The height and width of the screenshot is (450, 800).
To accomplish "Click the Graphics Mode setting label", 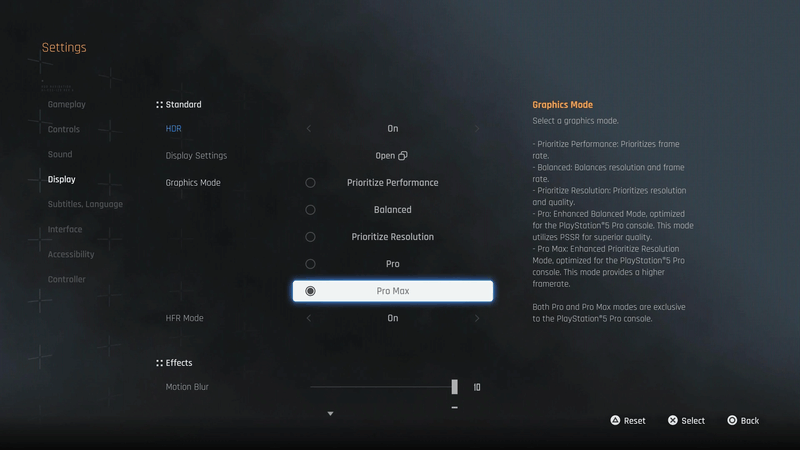I will 193,183.
